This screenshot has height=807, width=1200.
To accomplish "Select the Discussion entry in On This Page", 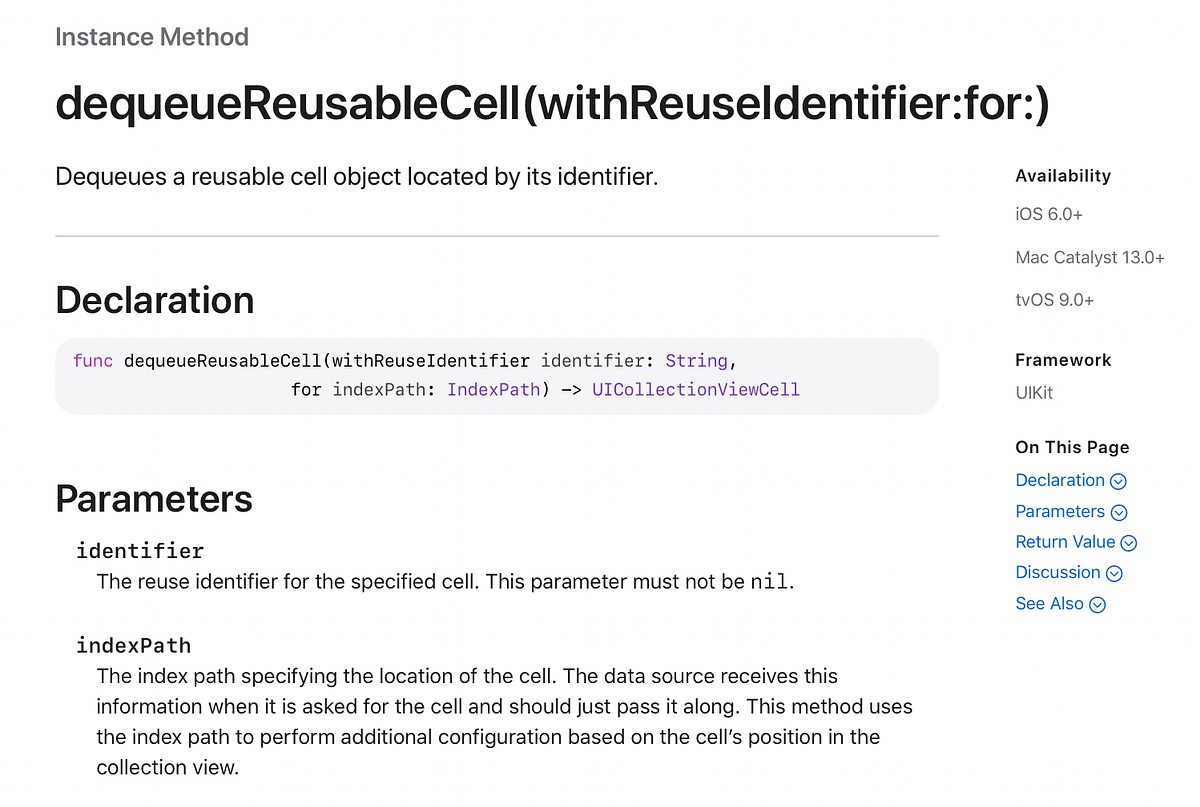I will pyautogui.click(x=1058, y=573).
